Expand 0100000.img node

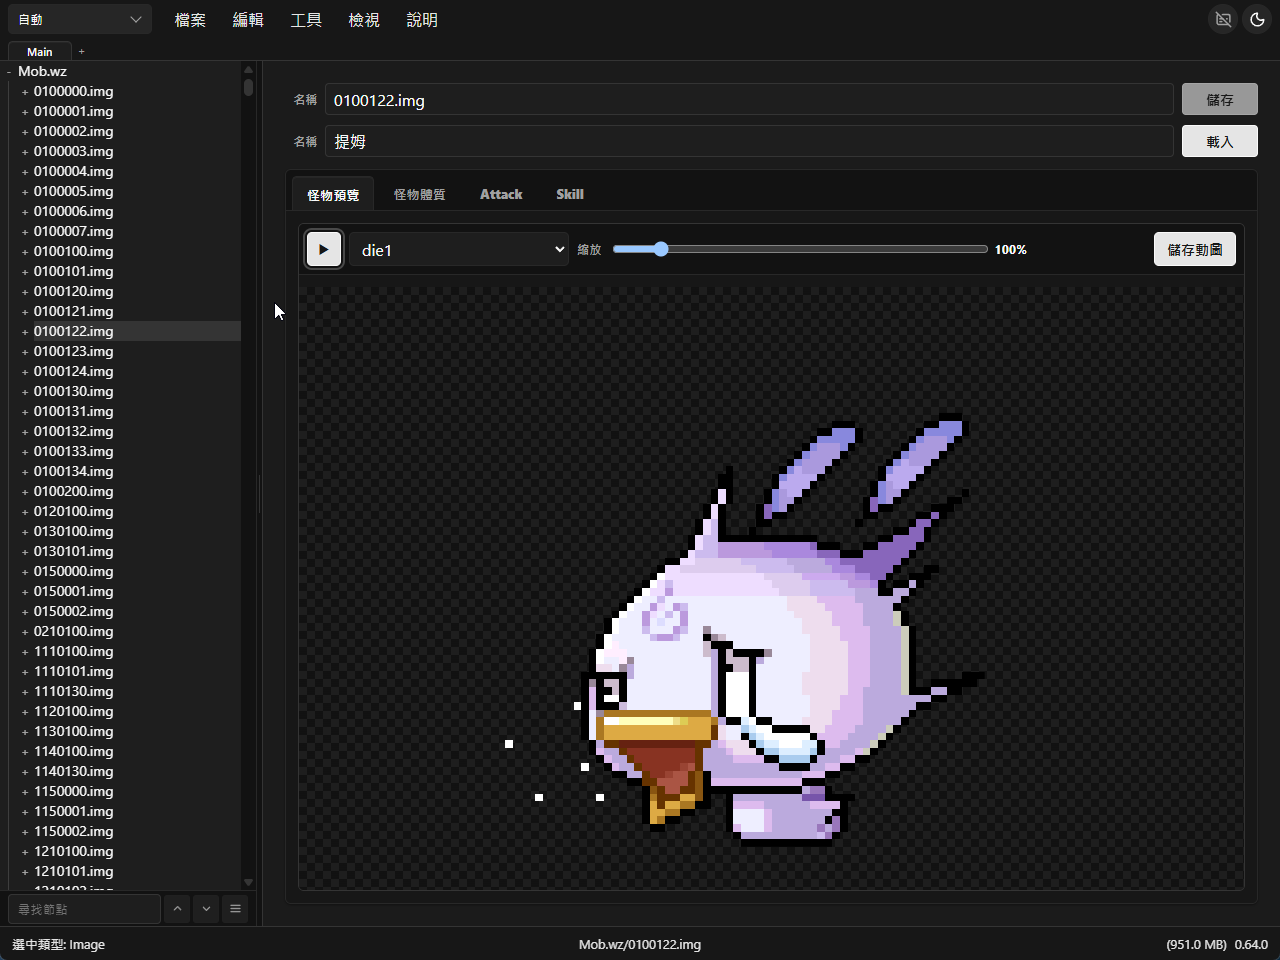[25, 92]
